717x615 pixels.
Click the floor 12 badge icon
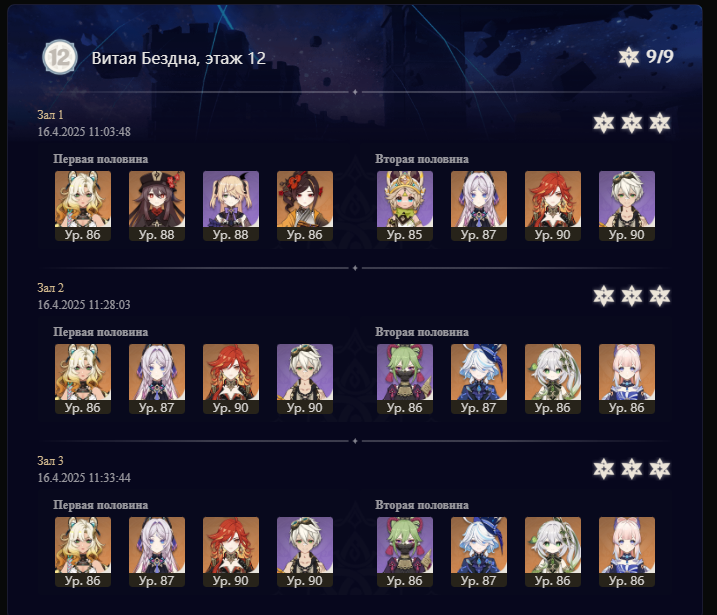(x=59, y=58)
